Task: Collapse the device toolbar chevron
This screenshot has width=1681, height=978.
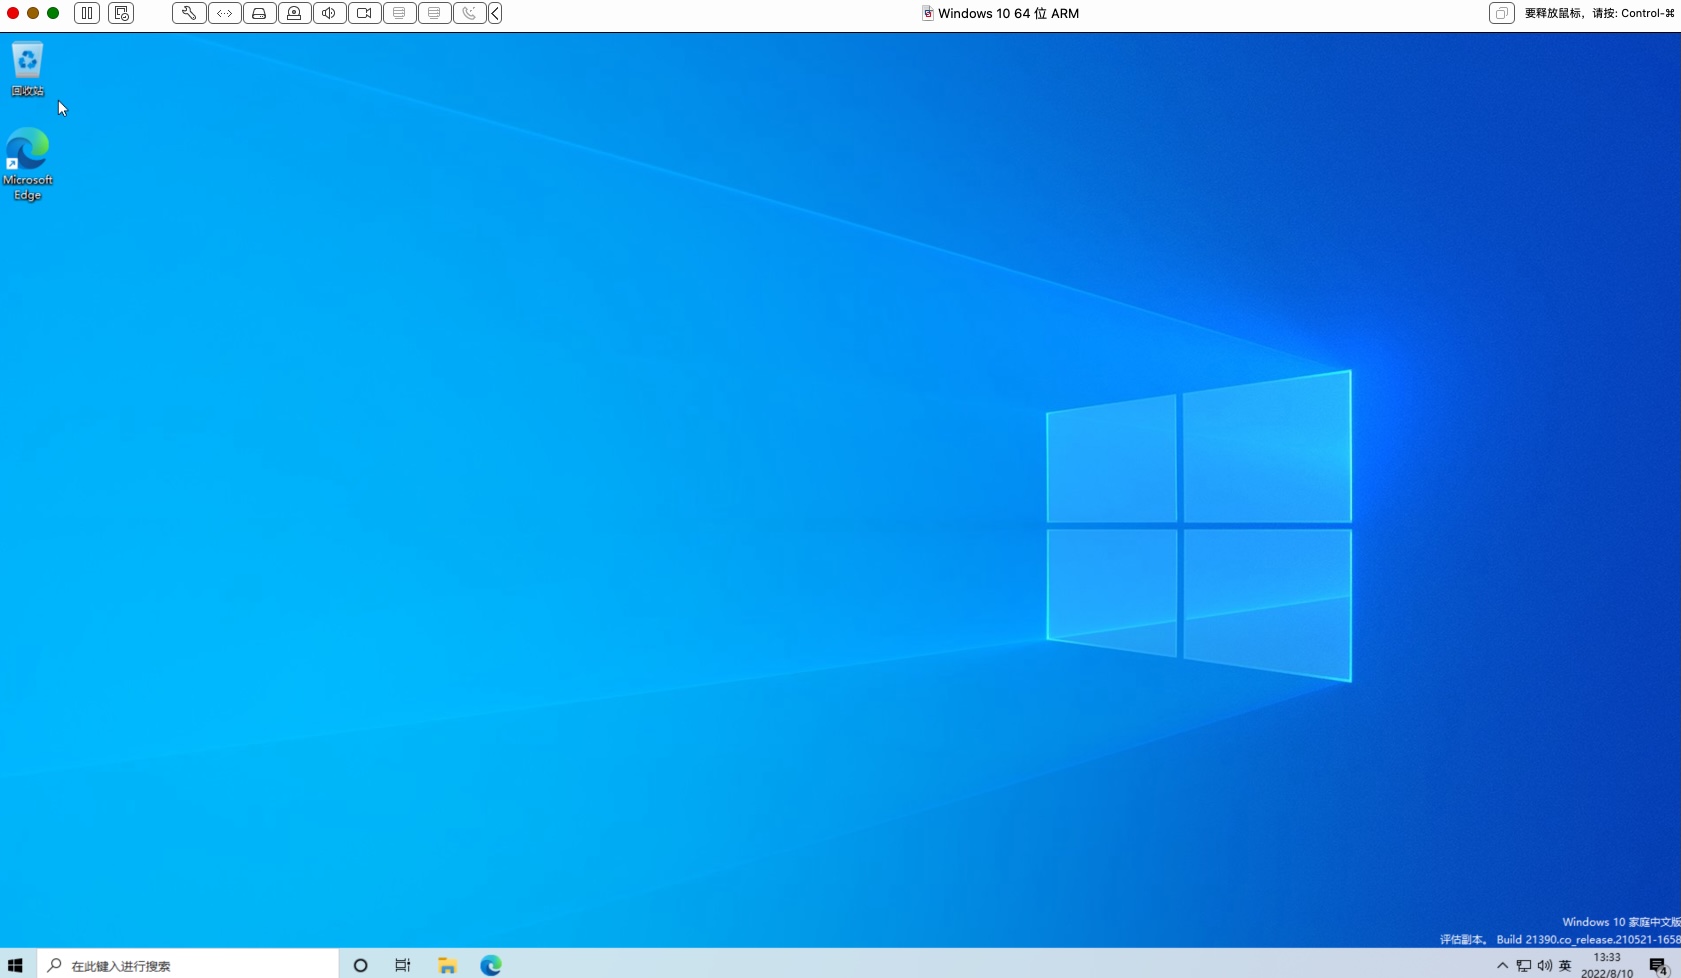Action: click(495, 13)
